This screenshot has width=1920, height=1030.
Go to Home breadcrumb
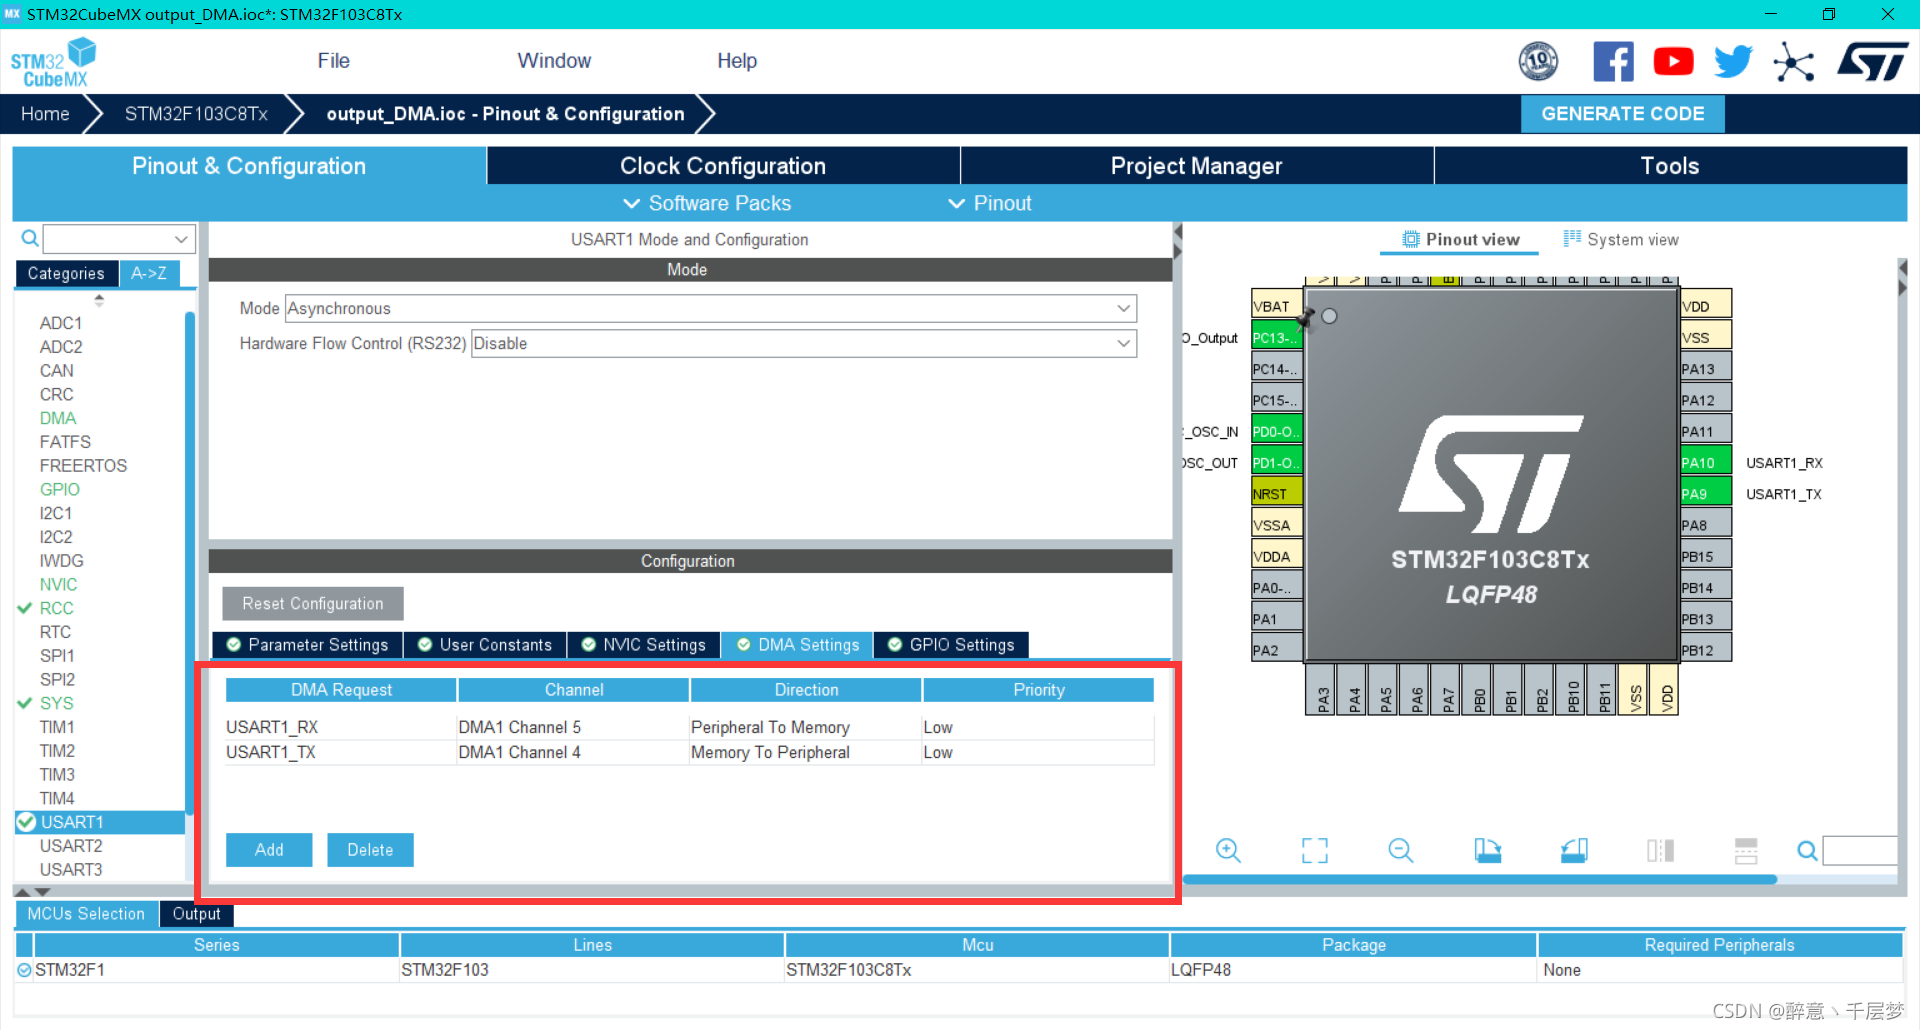point(45,114)
